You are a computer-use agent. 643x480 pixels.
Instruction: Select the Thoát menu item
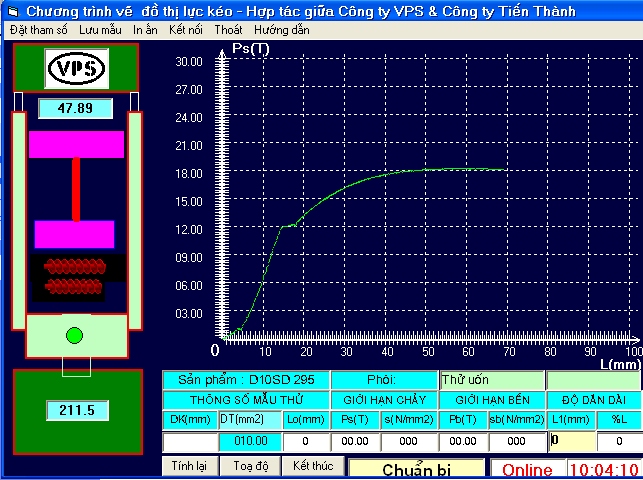228,30
